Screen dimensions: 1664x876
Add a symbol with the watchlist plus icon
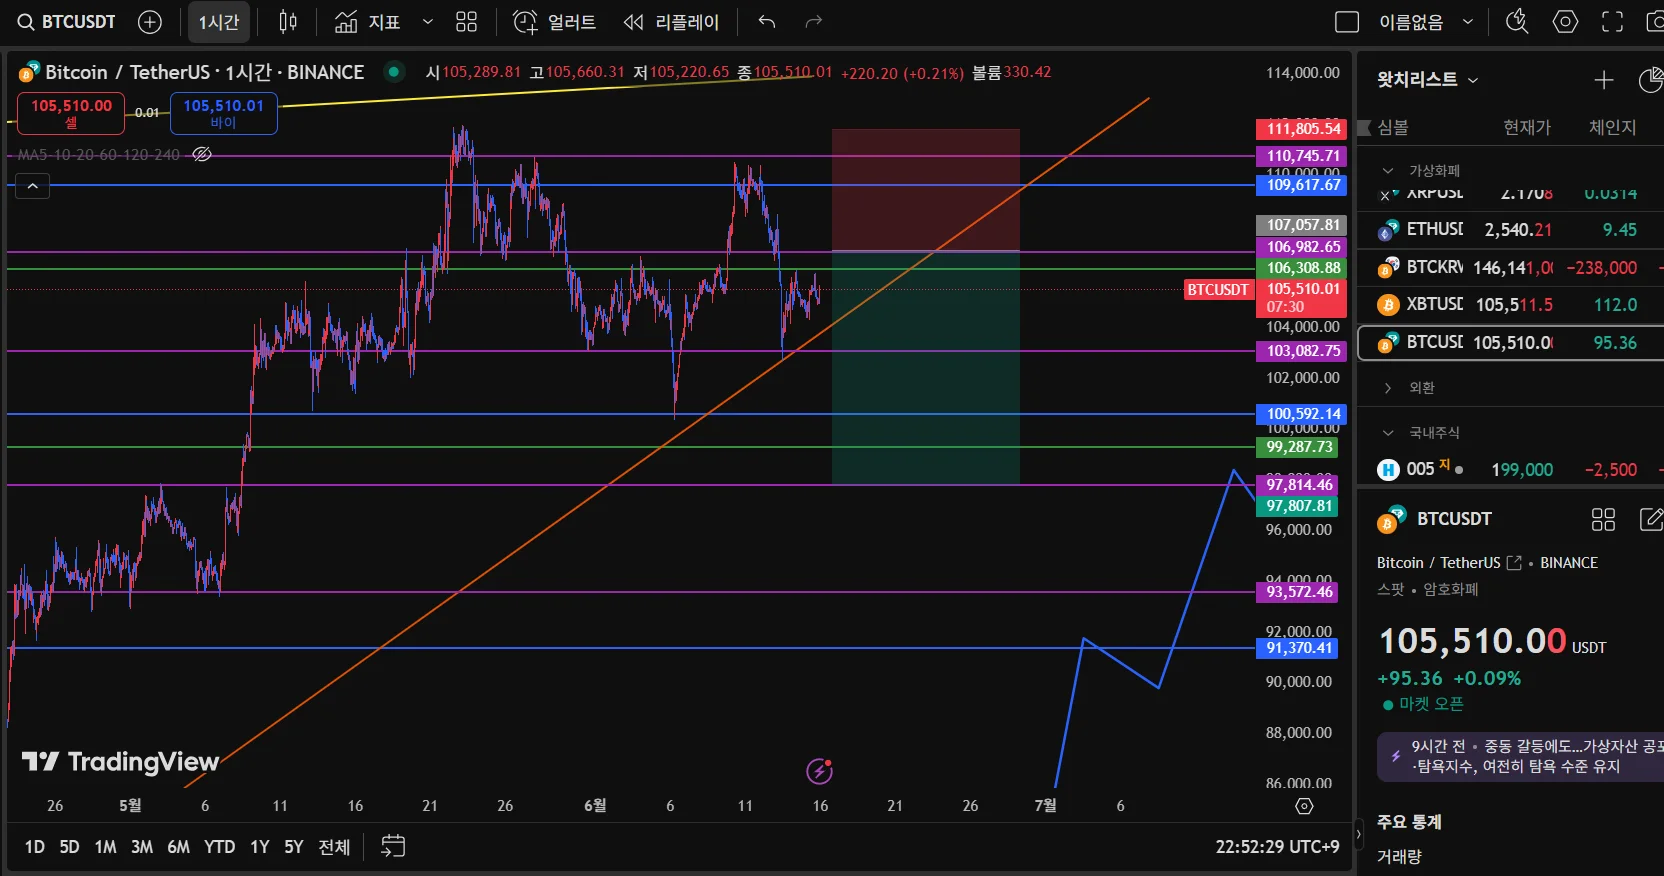(x=1604, y=80)
